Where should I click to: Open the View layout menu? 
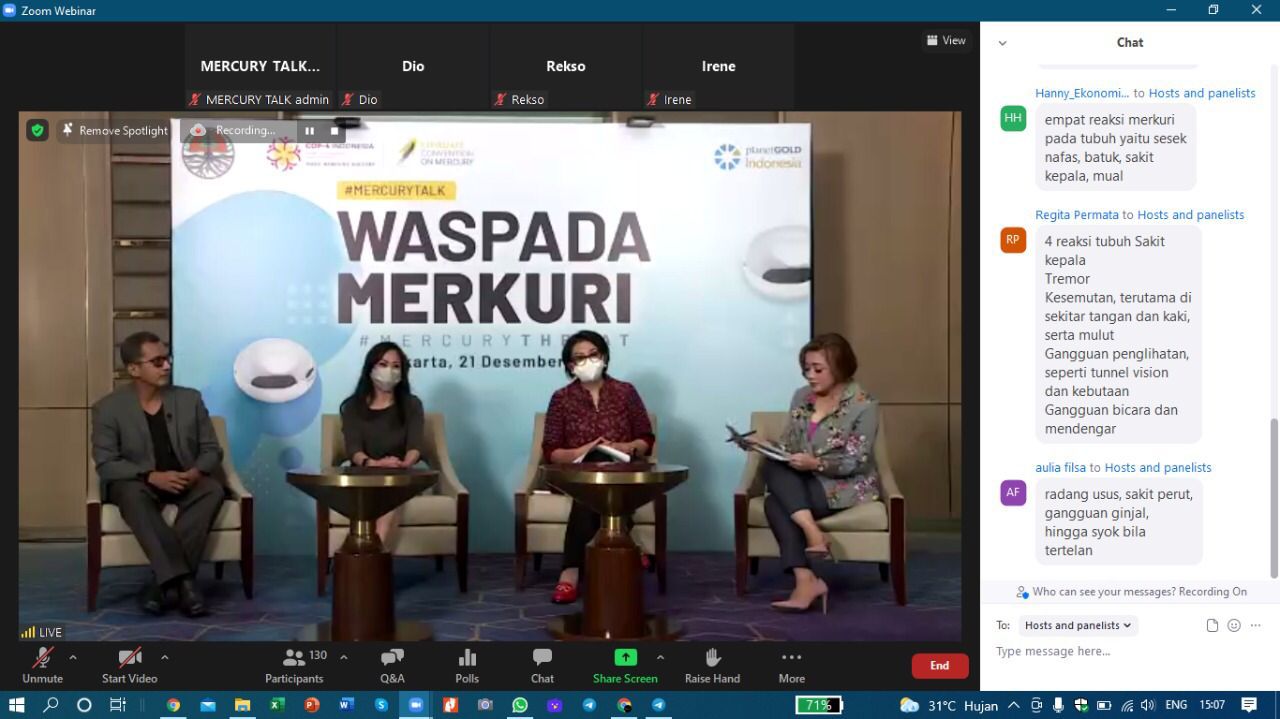(x=946, y=40)
